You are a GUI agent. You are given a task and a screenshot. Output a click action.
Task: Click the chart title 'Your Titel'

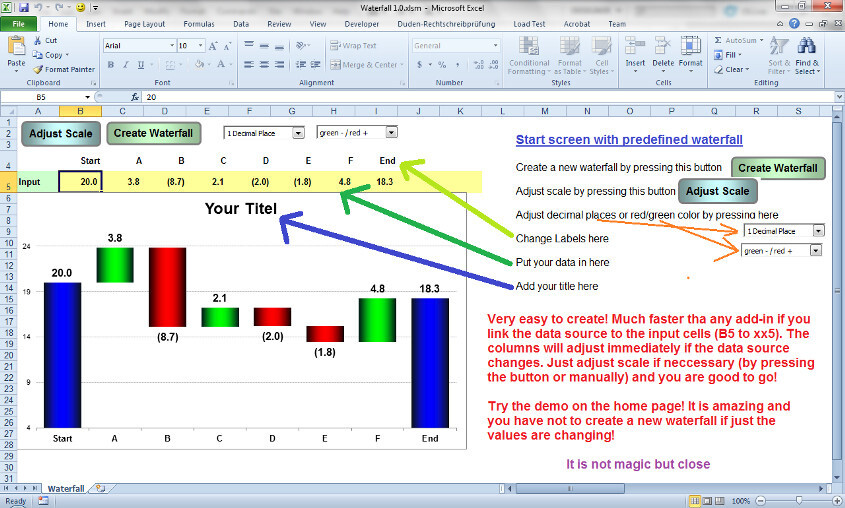(x=240, y=208)
